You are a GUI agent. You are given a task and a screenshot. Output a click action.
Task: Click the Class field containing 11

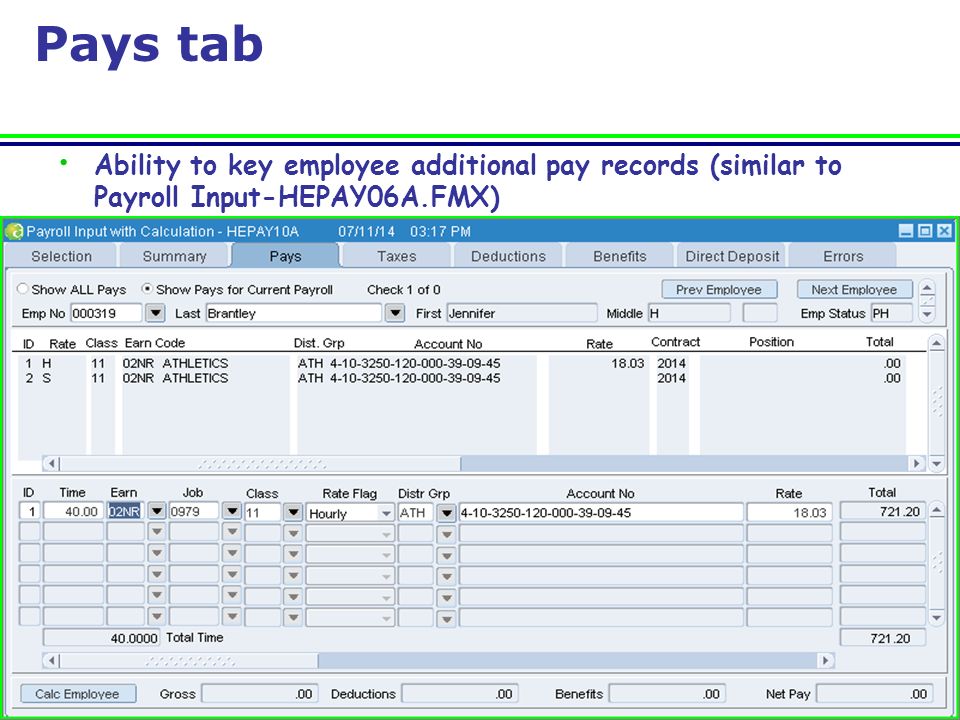[263, 512]
